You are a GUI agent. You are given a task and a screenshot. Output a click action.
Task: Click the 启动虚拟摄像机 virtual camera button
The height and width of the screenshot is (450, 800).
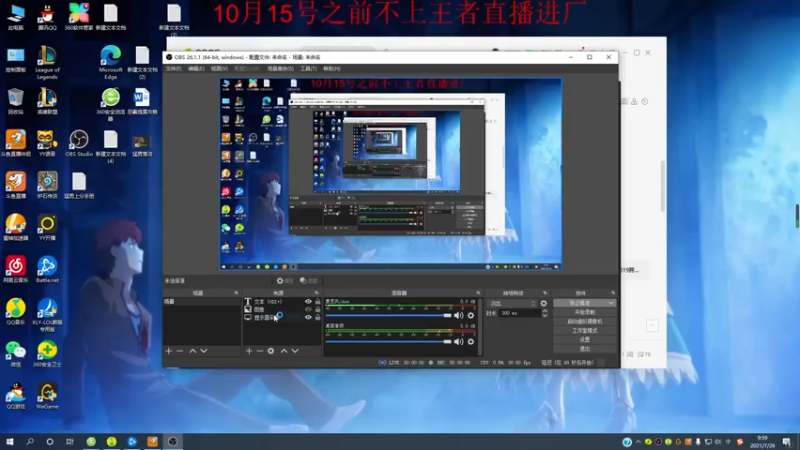click(585, 321)
